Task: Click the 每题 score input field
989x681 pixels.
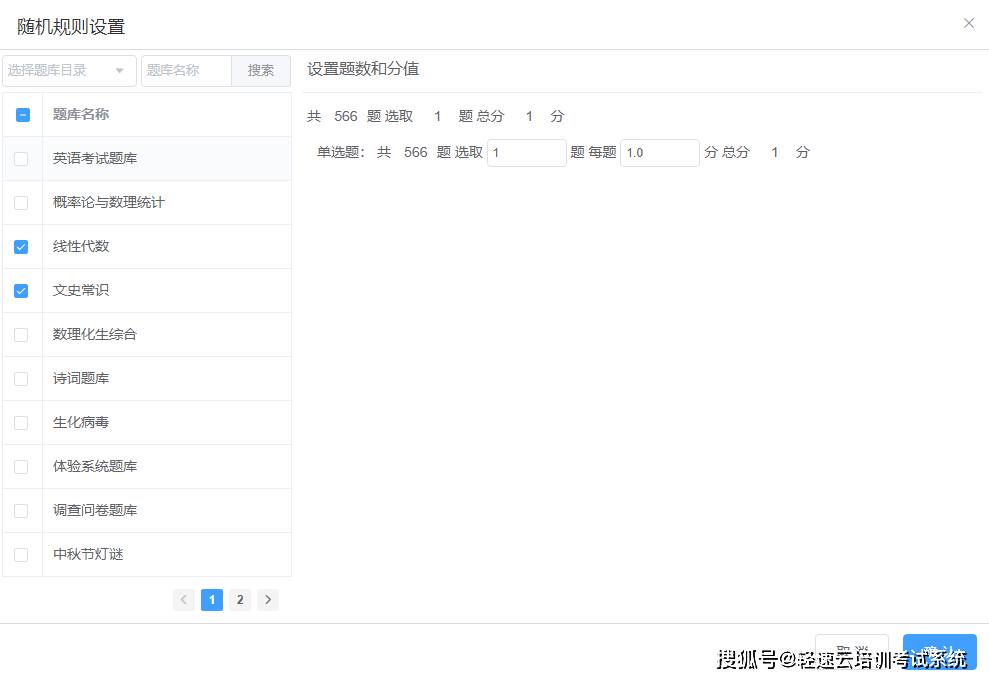Action: click(x=660, y=153)
